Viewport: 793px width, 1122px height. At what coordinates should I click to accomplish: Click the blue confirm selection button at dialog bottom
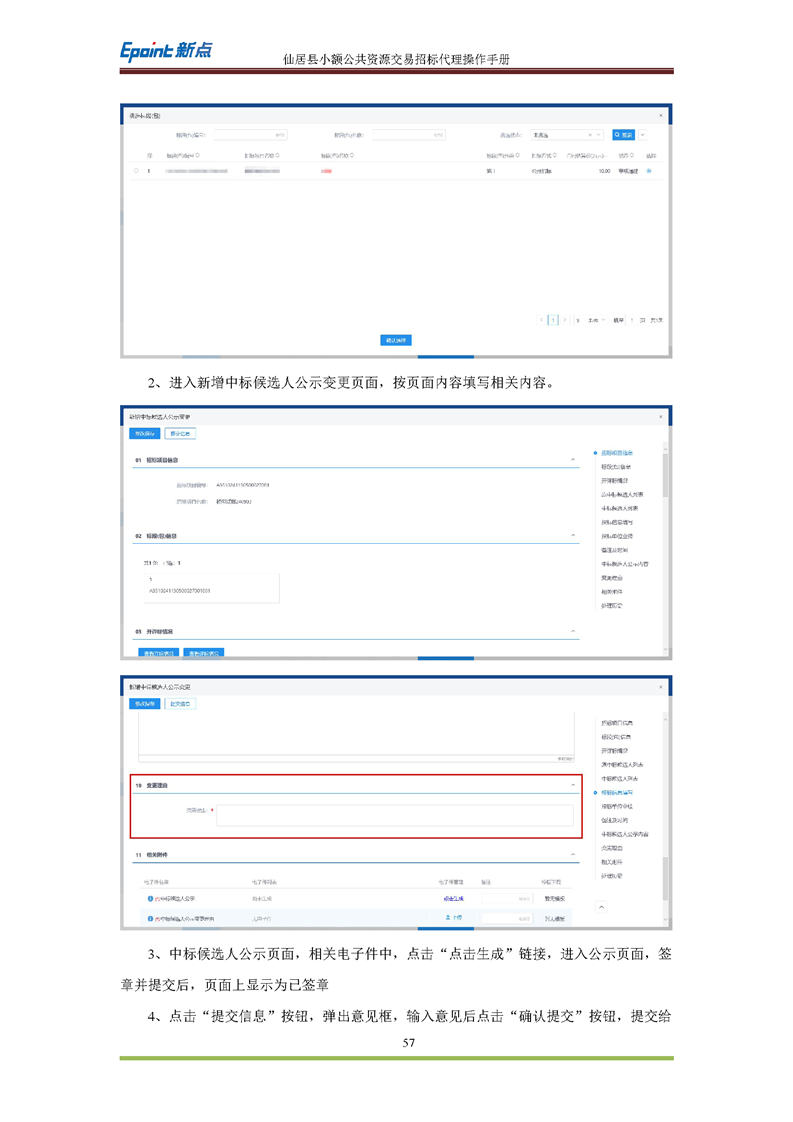coord(396,340)
